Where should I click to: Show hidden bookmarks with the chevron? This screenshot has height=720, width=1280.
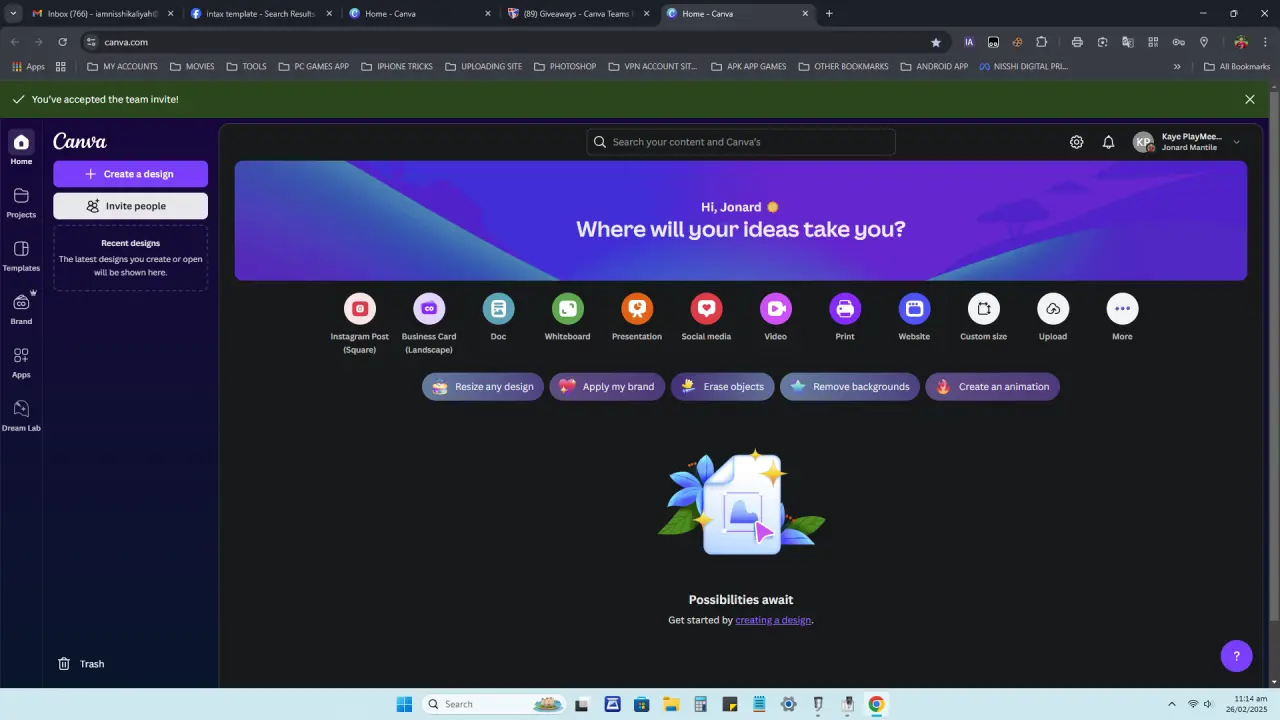click(x=1177, y=67)
